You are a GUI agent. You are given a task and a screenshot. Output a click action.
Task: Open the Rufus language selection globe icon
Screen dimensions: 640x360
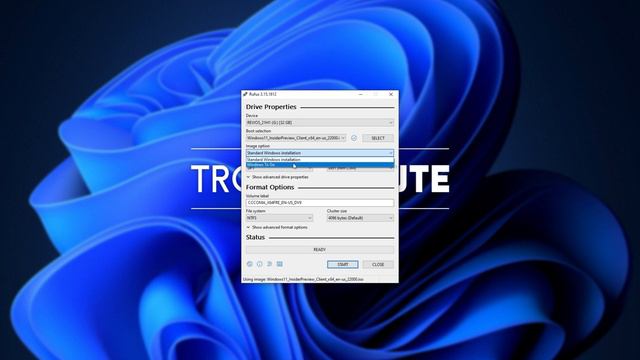pos(250,264)
